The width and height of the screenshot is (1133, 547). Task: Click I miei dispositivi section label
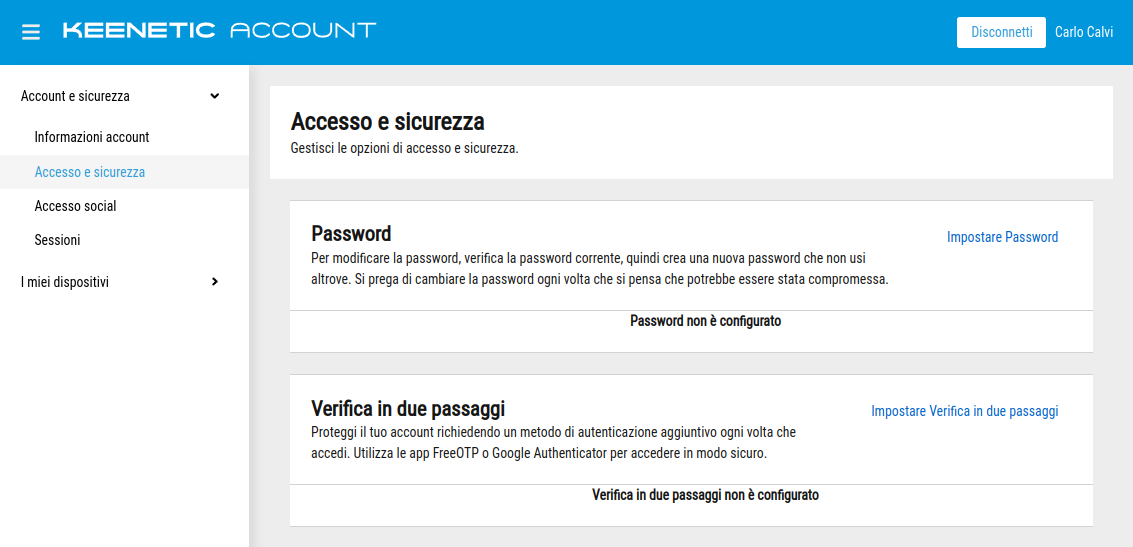tap(65, 282)
